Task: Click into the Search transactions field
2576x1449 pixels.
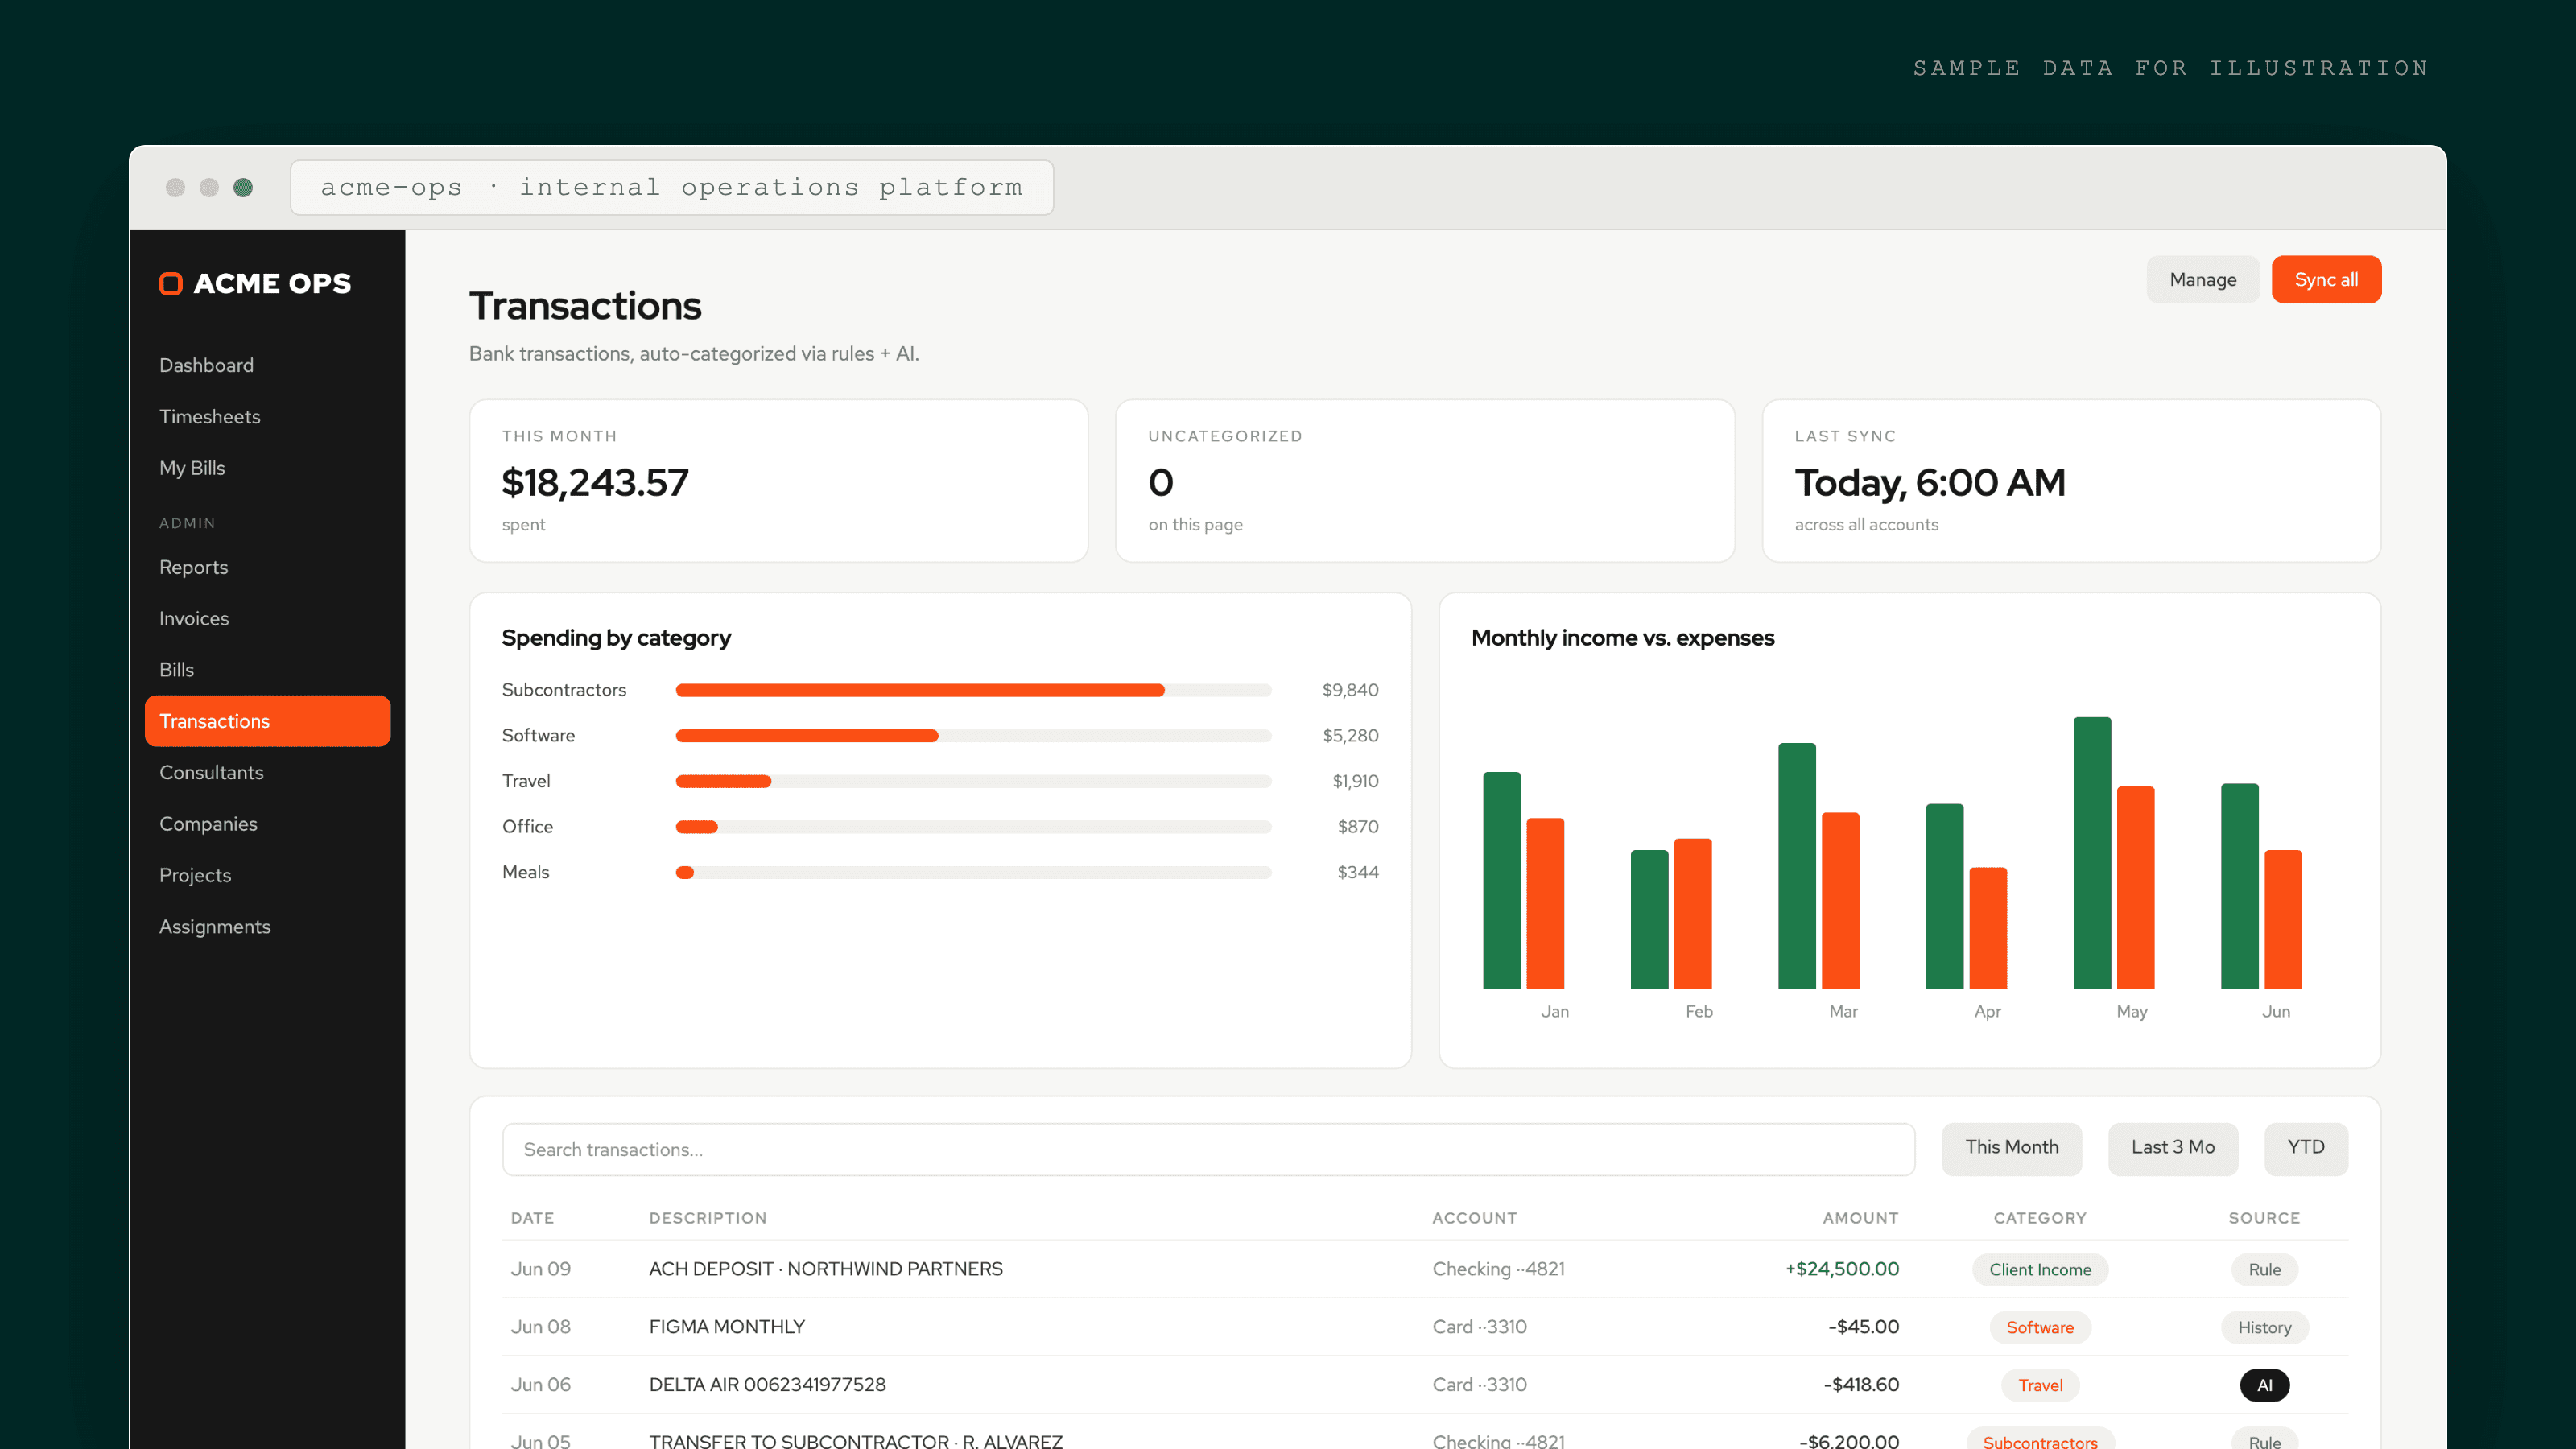Action: tap(1208, 1150)
